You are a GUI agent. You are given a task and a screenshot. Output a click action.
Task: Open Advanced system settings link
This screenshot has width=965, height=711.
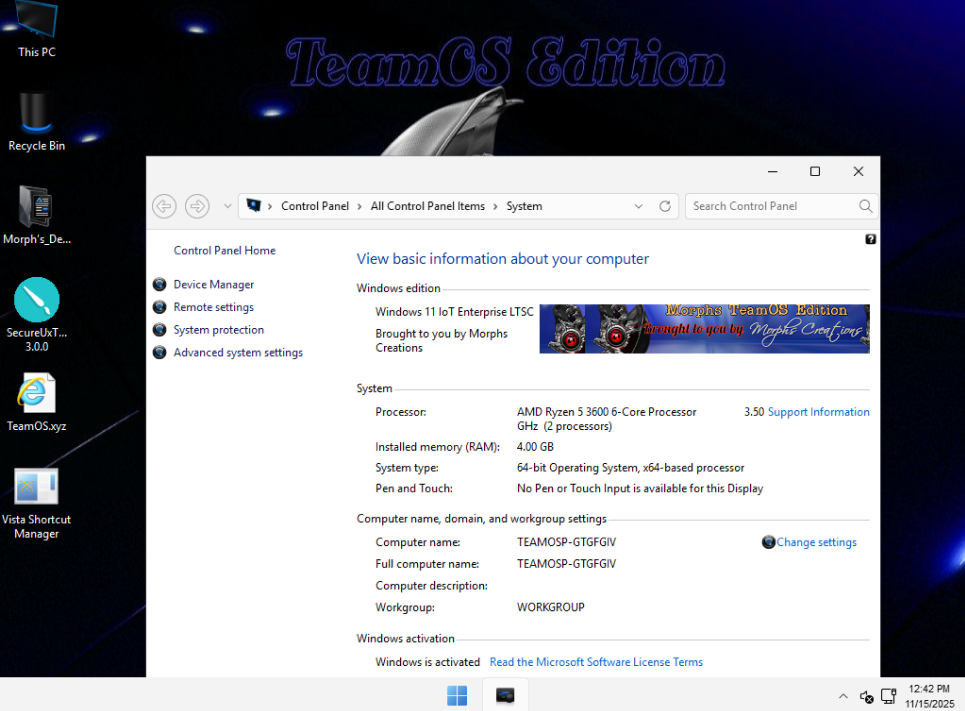pyautogui.click(x=237, y=353)
